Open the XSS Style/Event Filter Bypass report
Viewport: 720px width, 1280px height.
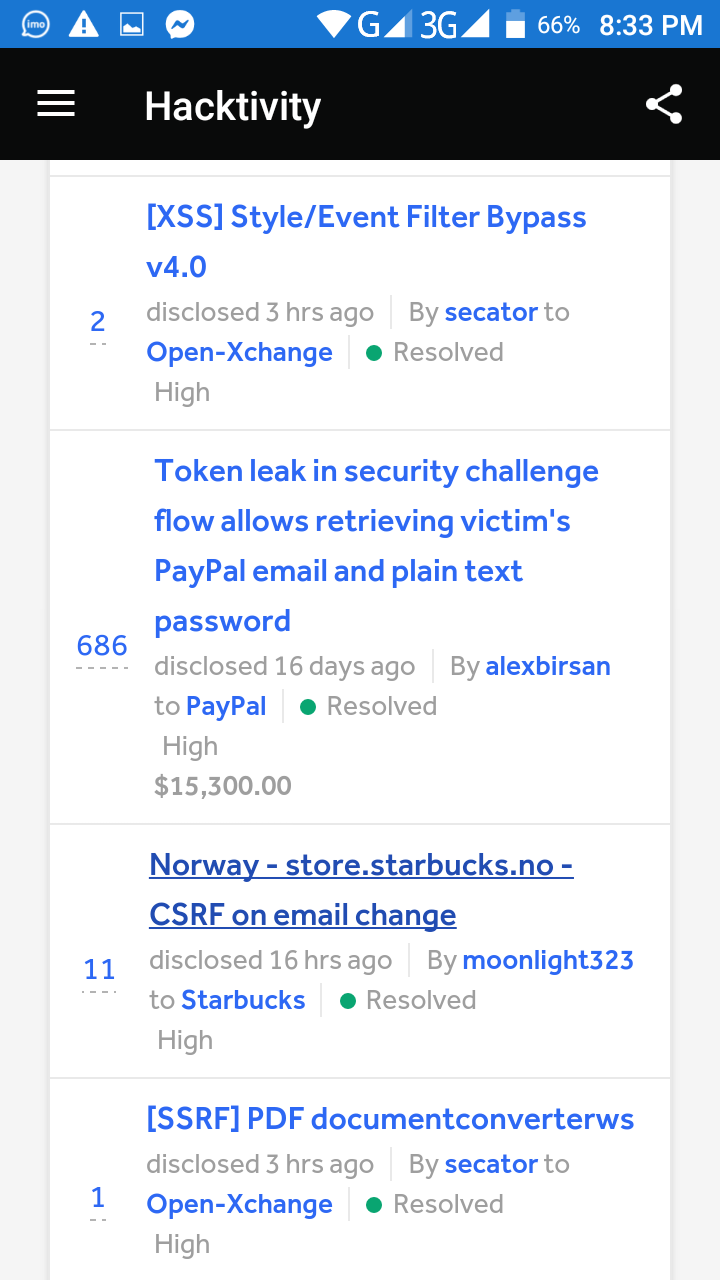tap(366, 242)
